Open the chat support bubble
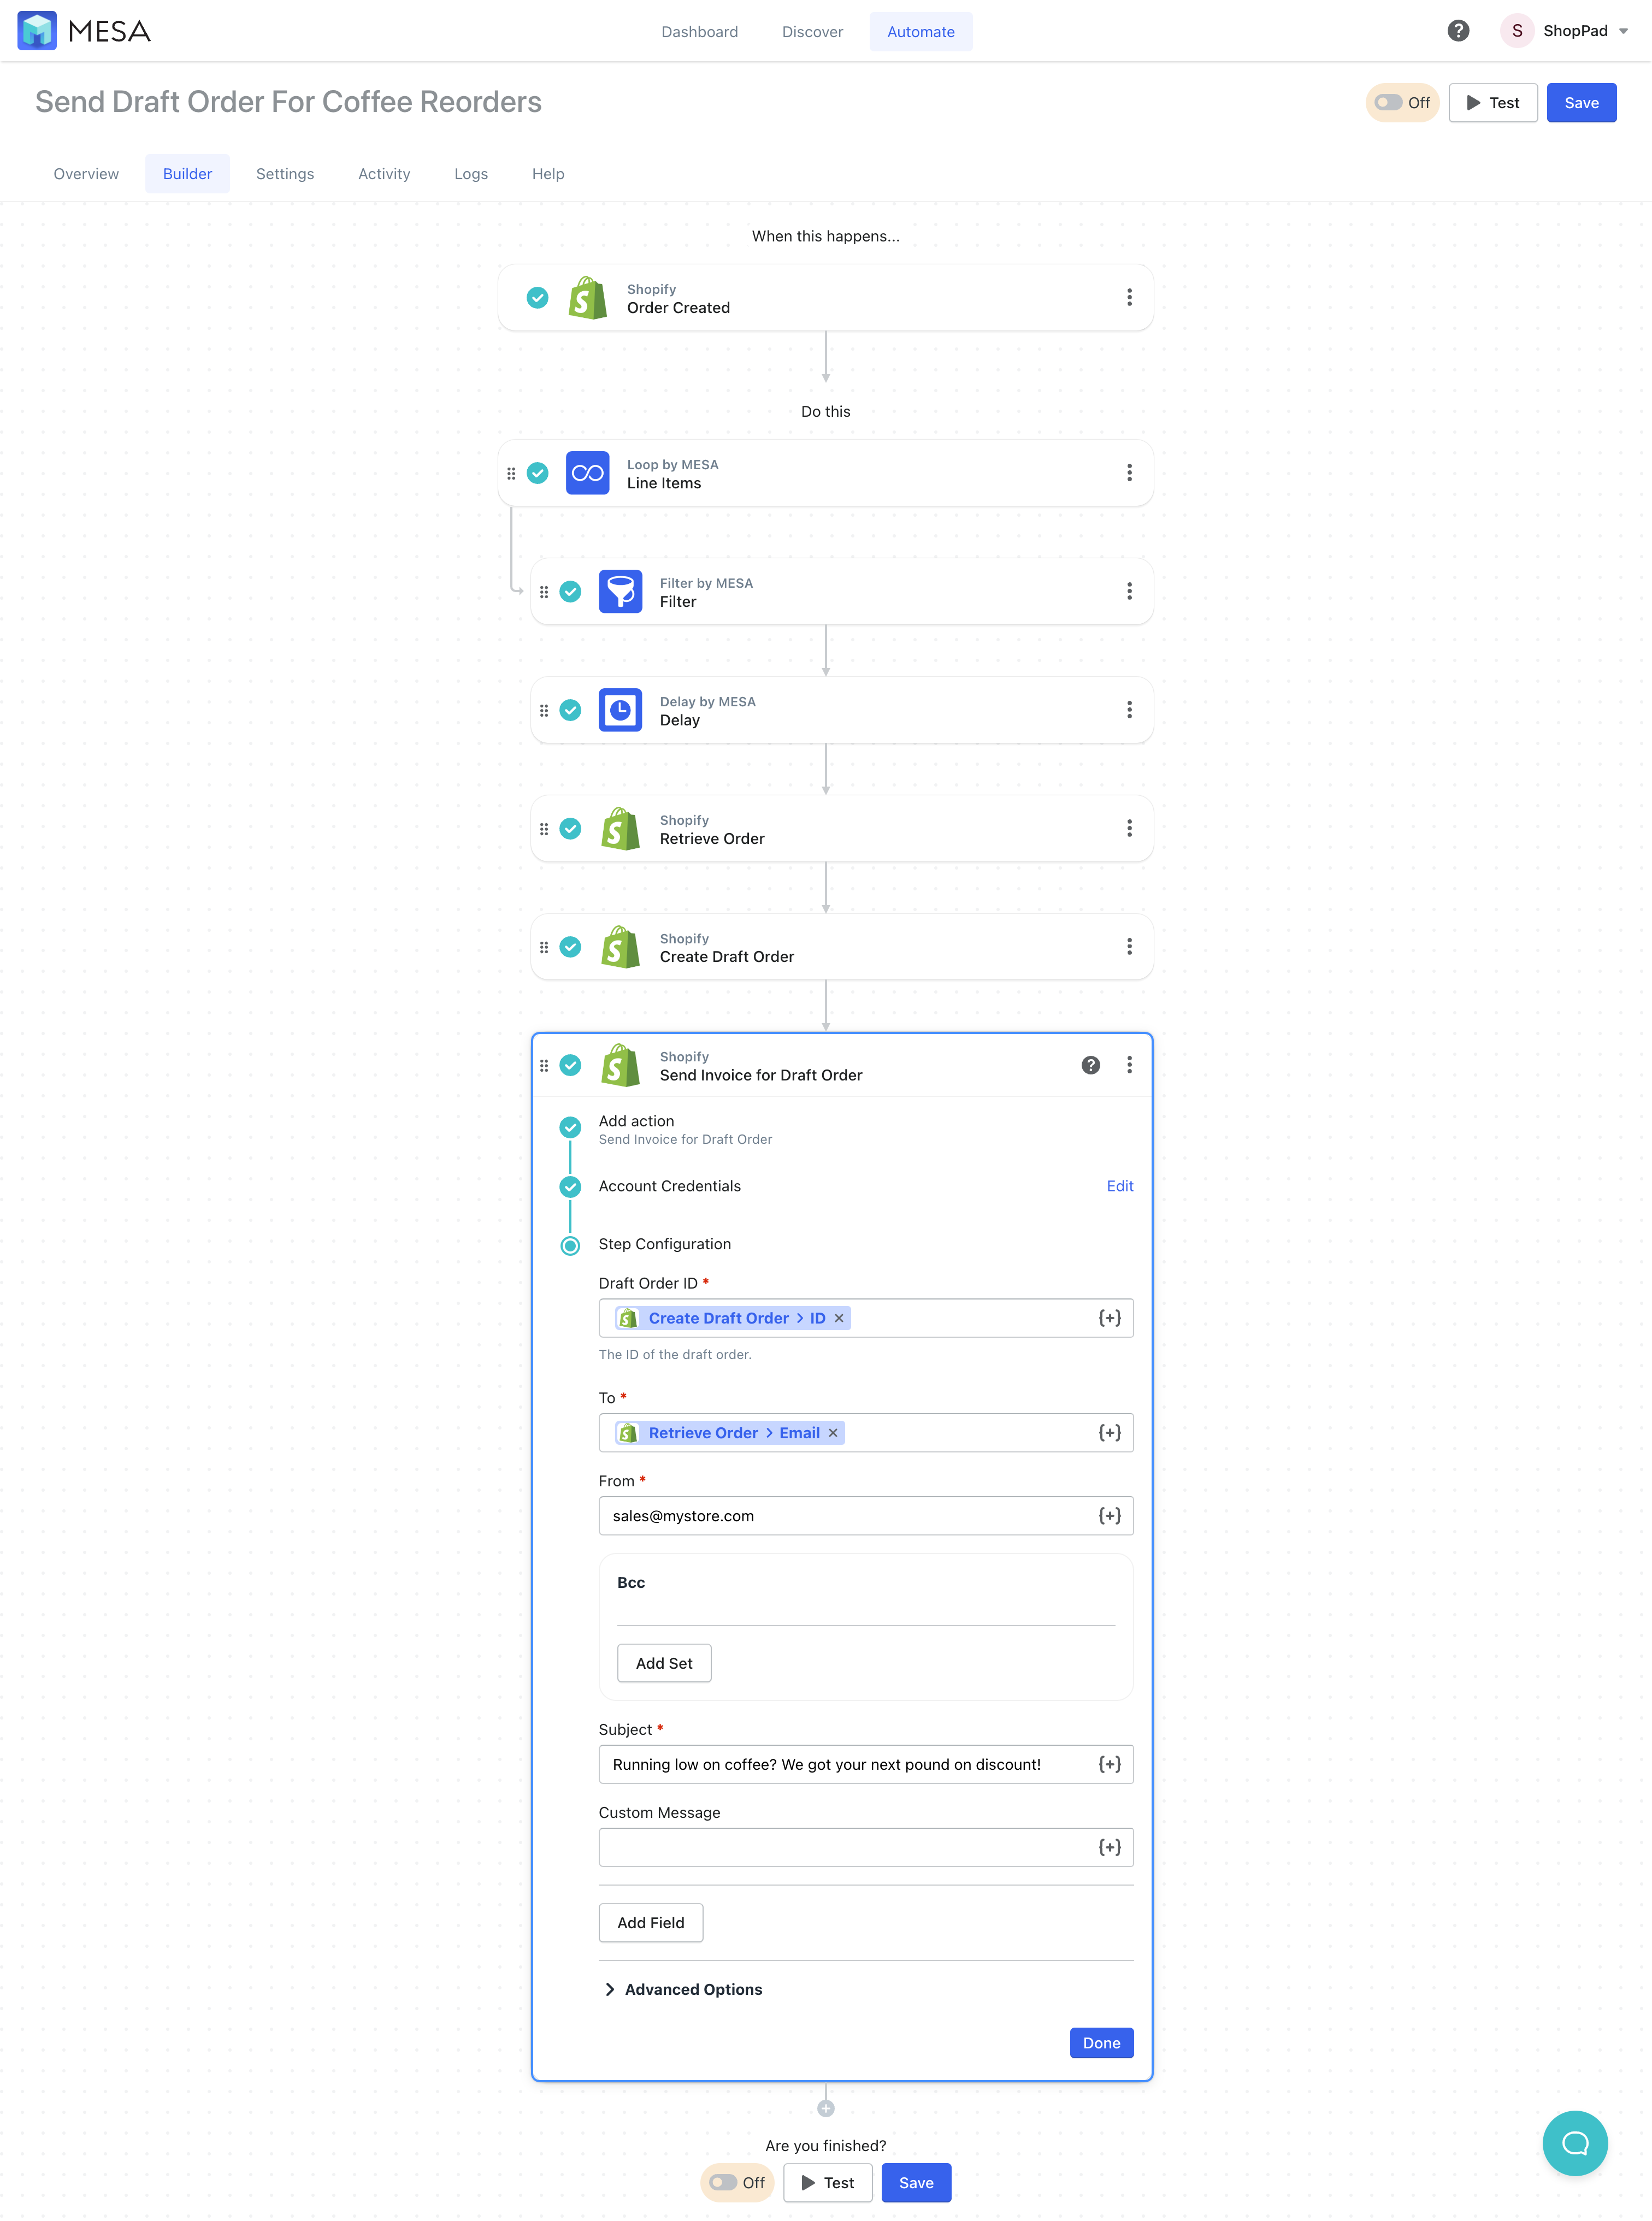The height and width of the screenshot is (2221, 1652). (x=1575, y=2143)
